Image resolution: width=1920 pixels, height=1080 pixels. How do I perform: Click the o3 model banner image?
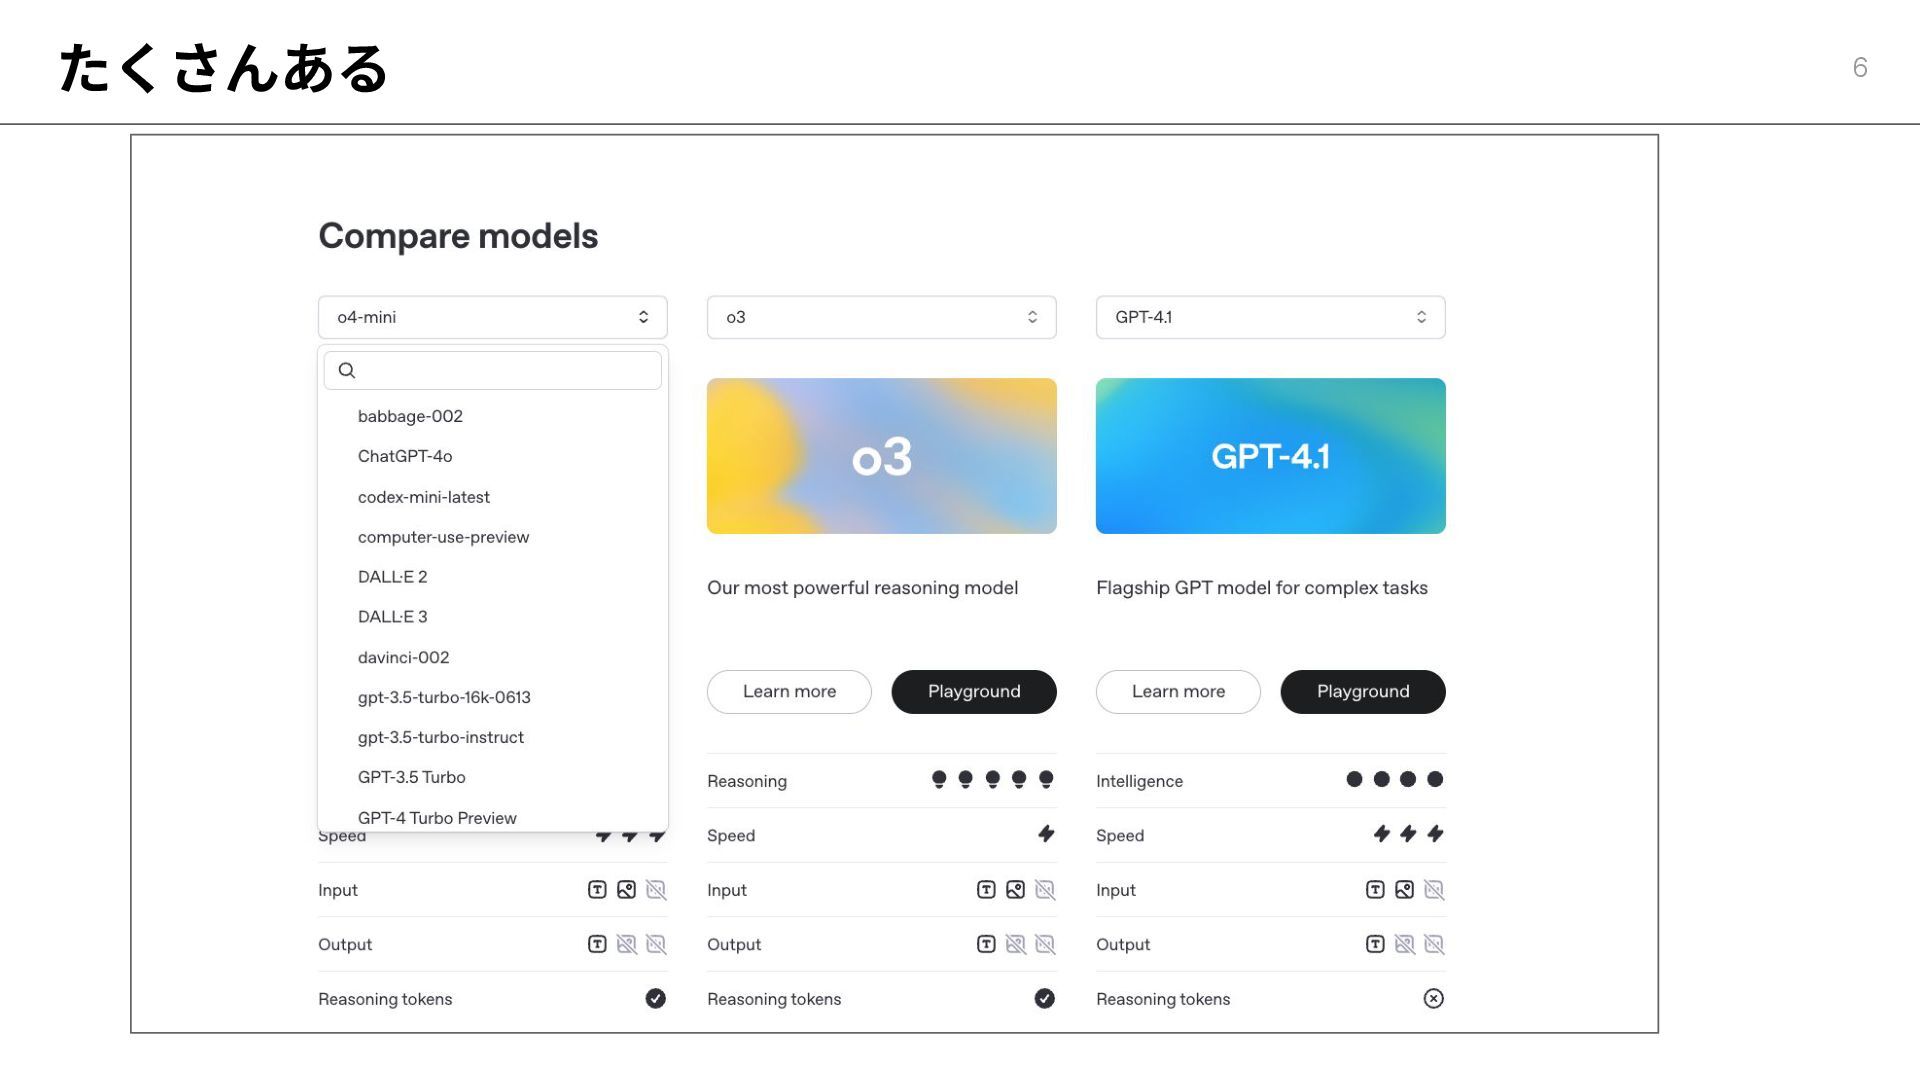881,456
